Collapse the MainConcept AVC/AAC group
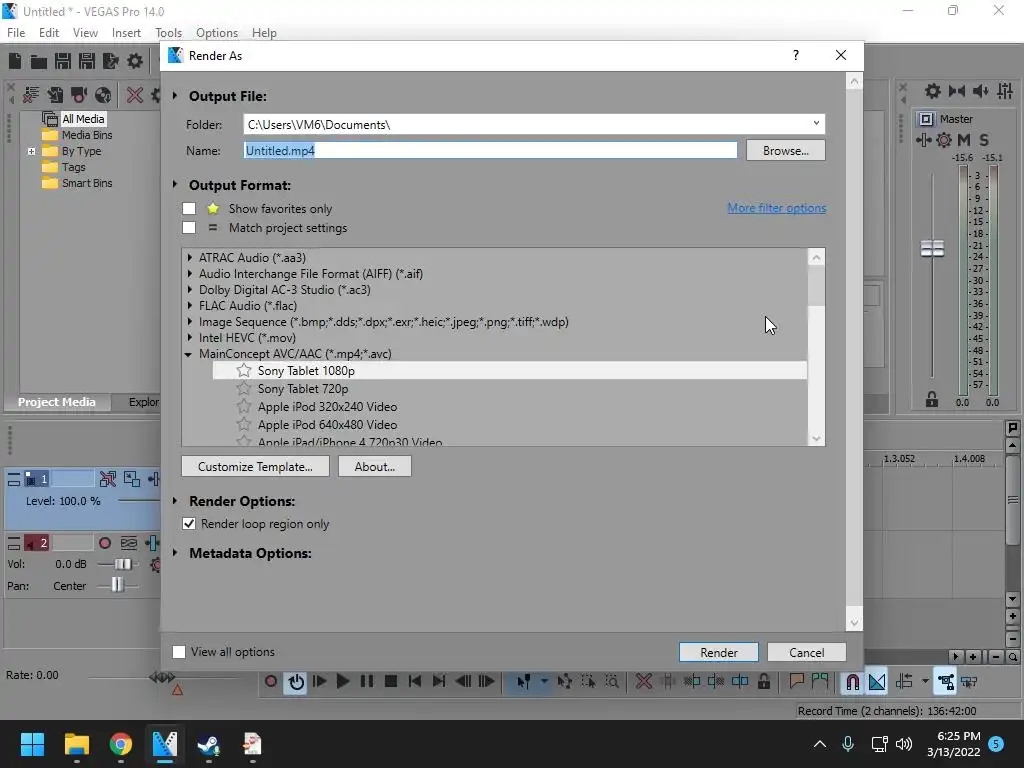Viewport: 1024px width, 768px height. [189, 354]
